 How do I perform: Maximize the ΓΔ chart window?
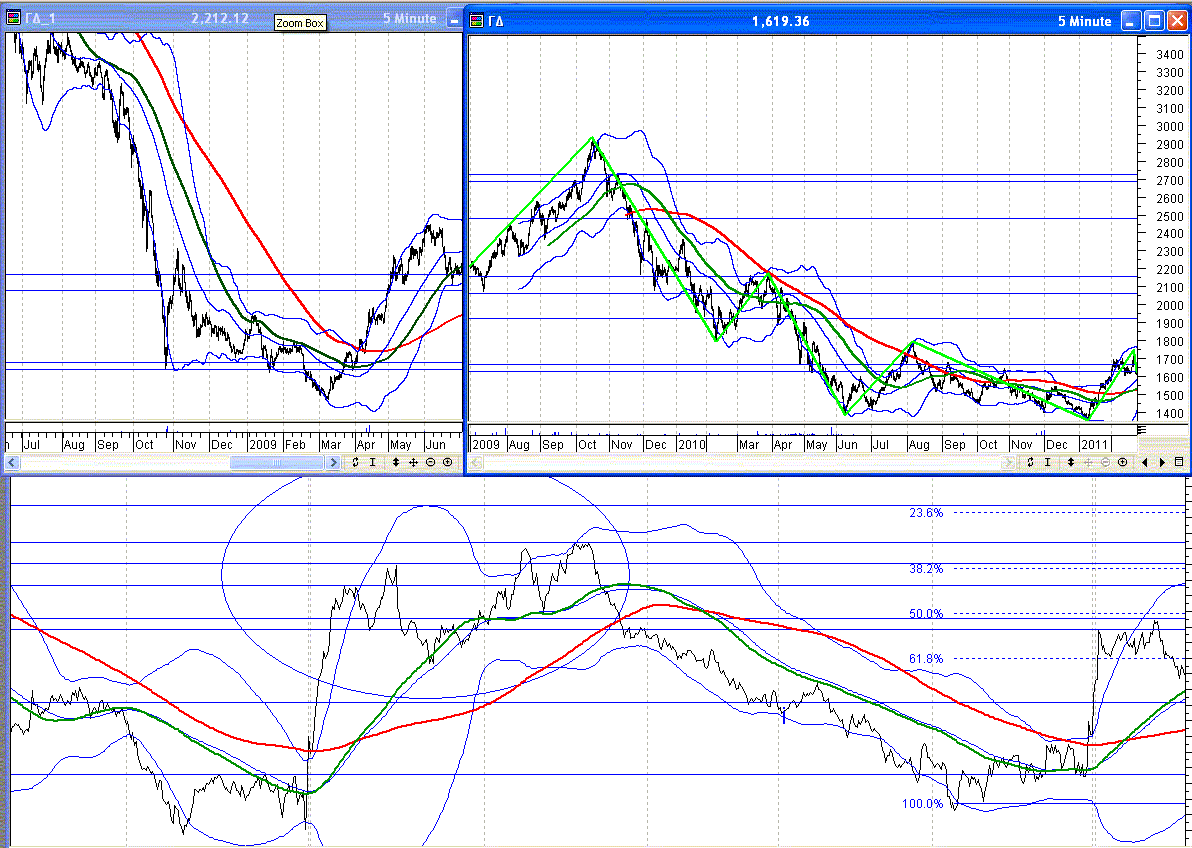[x=1153, y=20]
